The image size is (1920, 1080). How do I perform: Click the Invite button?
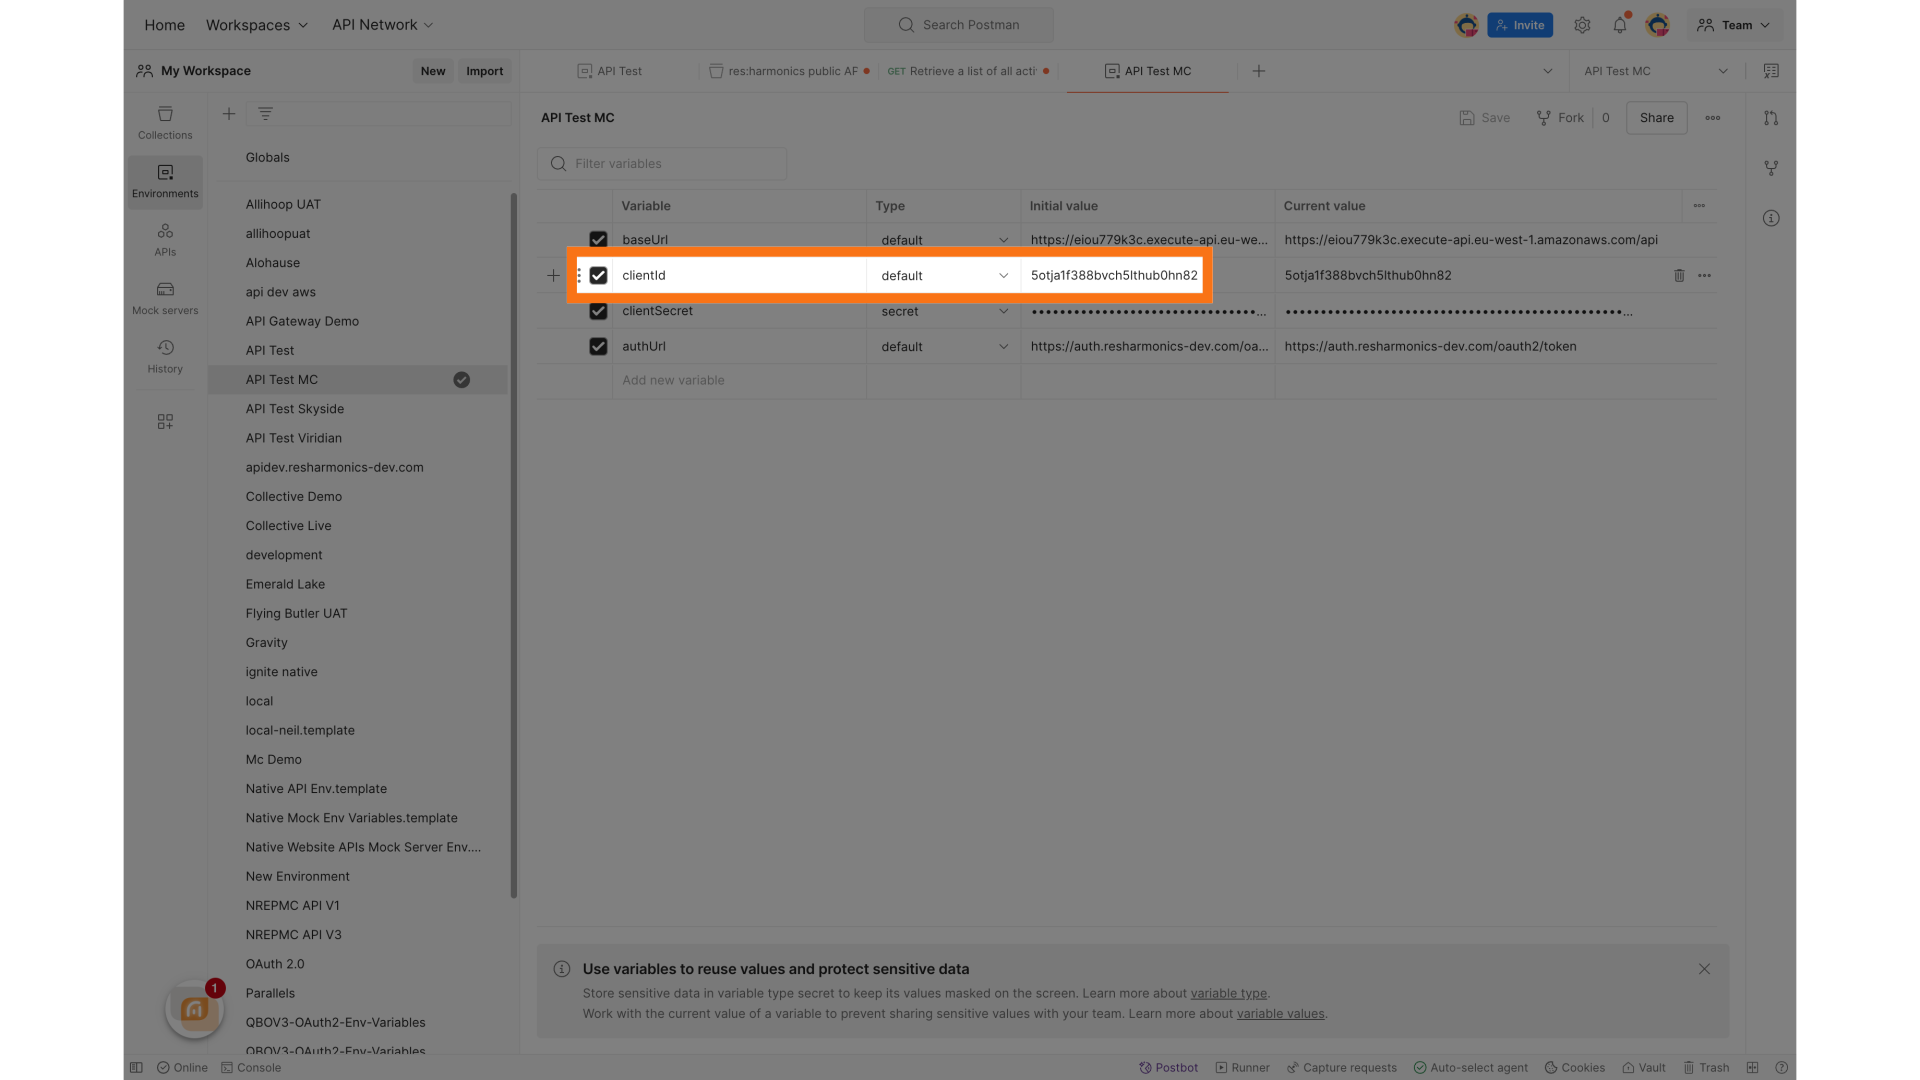[1519, 25]
